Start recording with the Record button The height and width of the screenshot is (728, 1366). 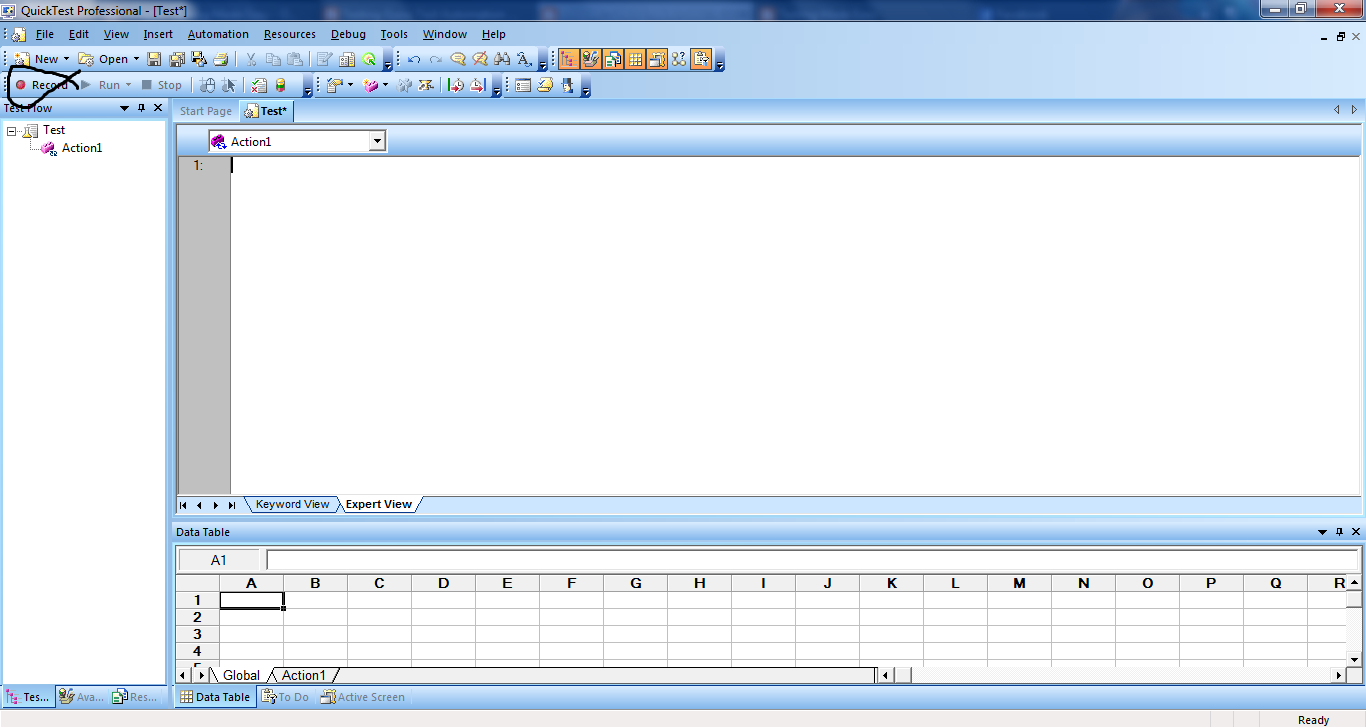pyautogui.click(x=41, y=85)
